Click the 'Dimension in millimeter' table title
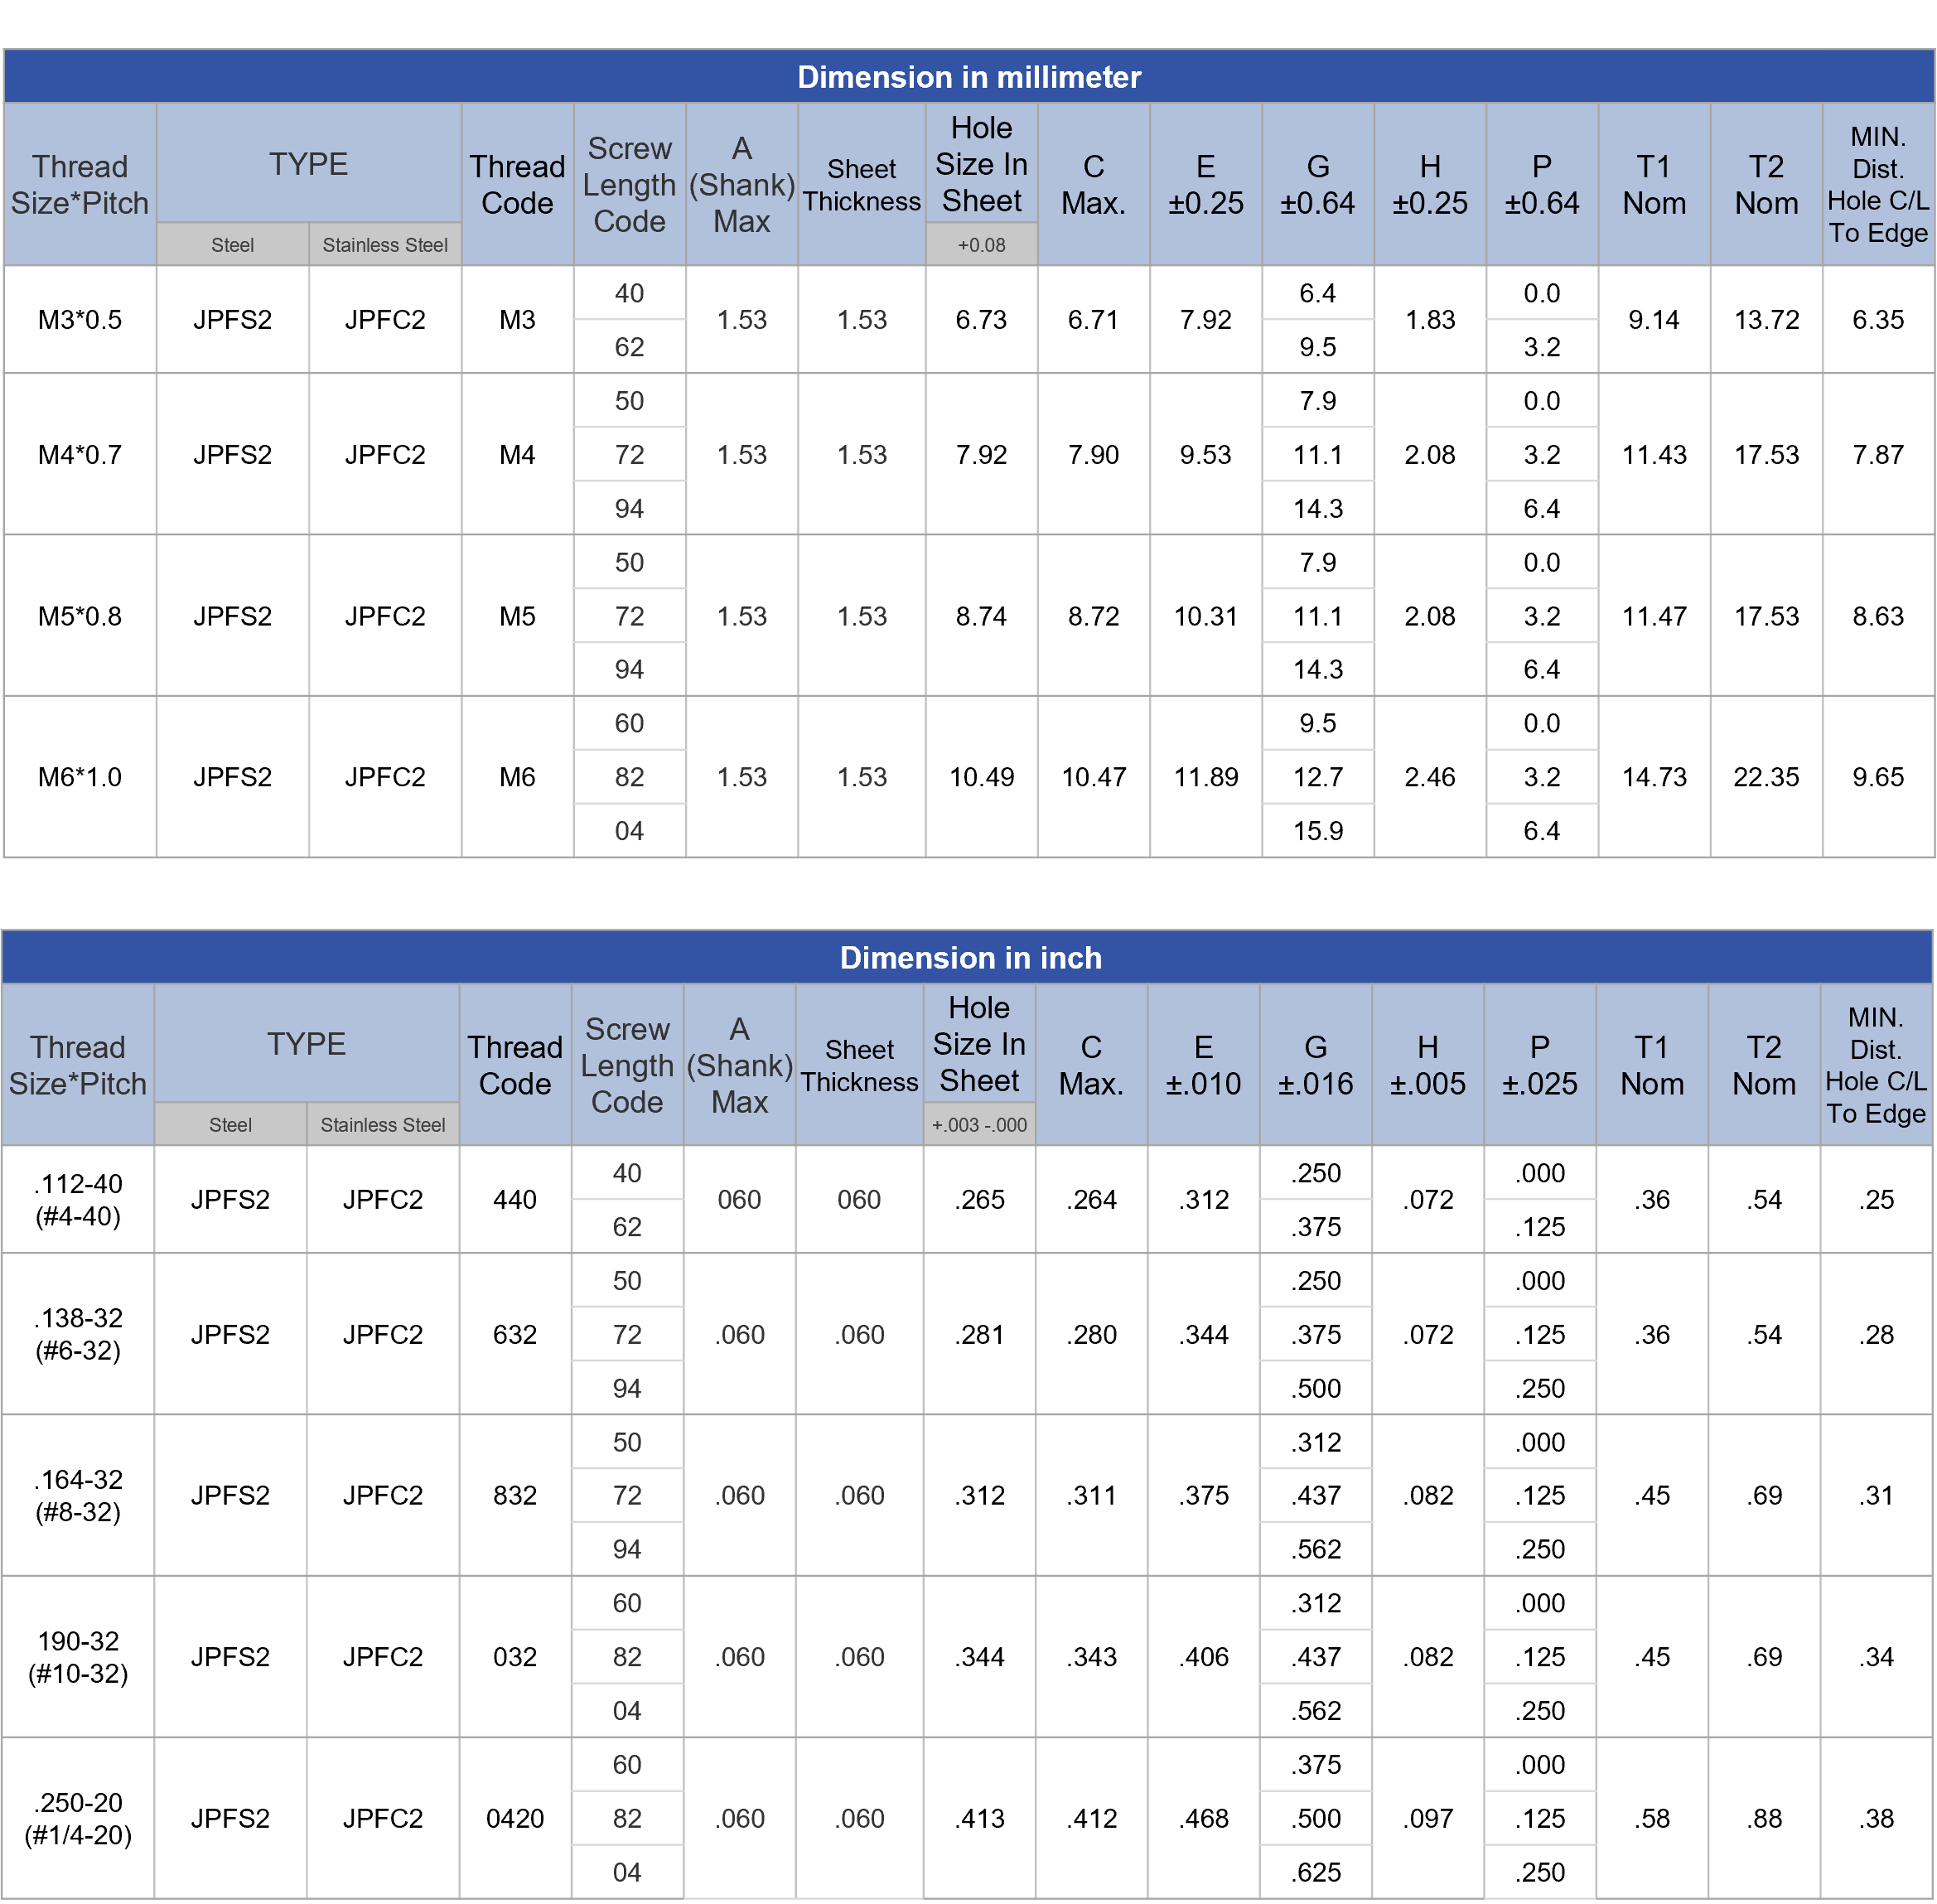The image size is (1937, 1904). click(968, 77)
